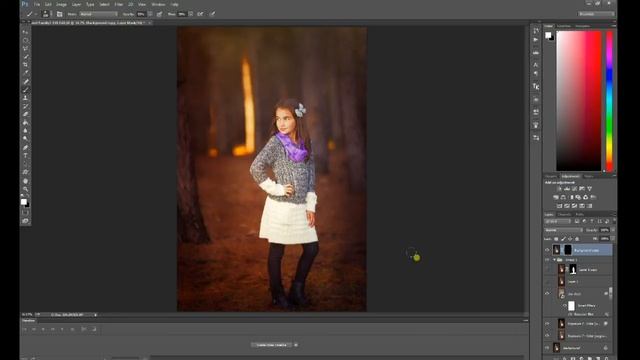The width and height of the screenshot is (640, 360).
Task: Open the Image menu
Action: click(61, 4)
